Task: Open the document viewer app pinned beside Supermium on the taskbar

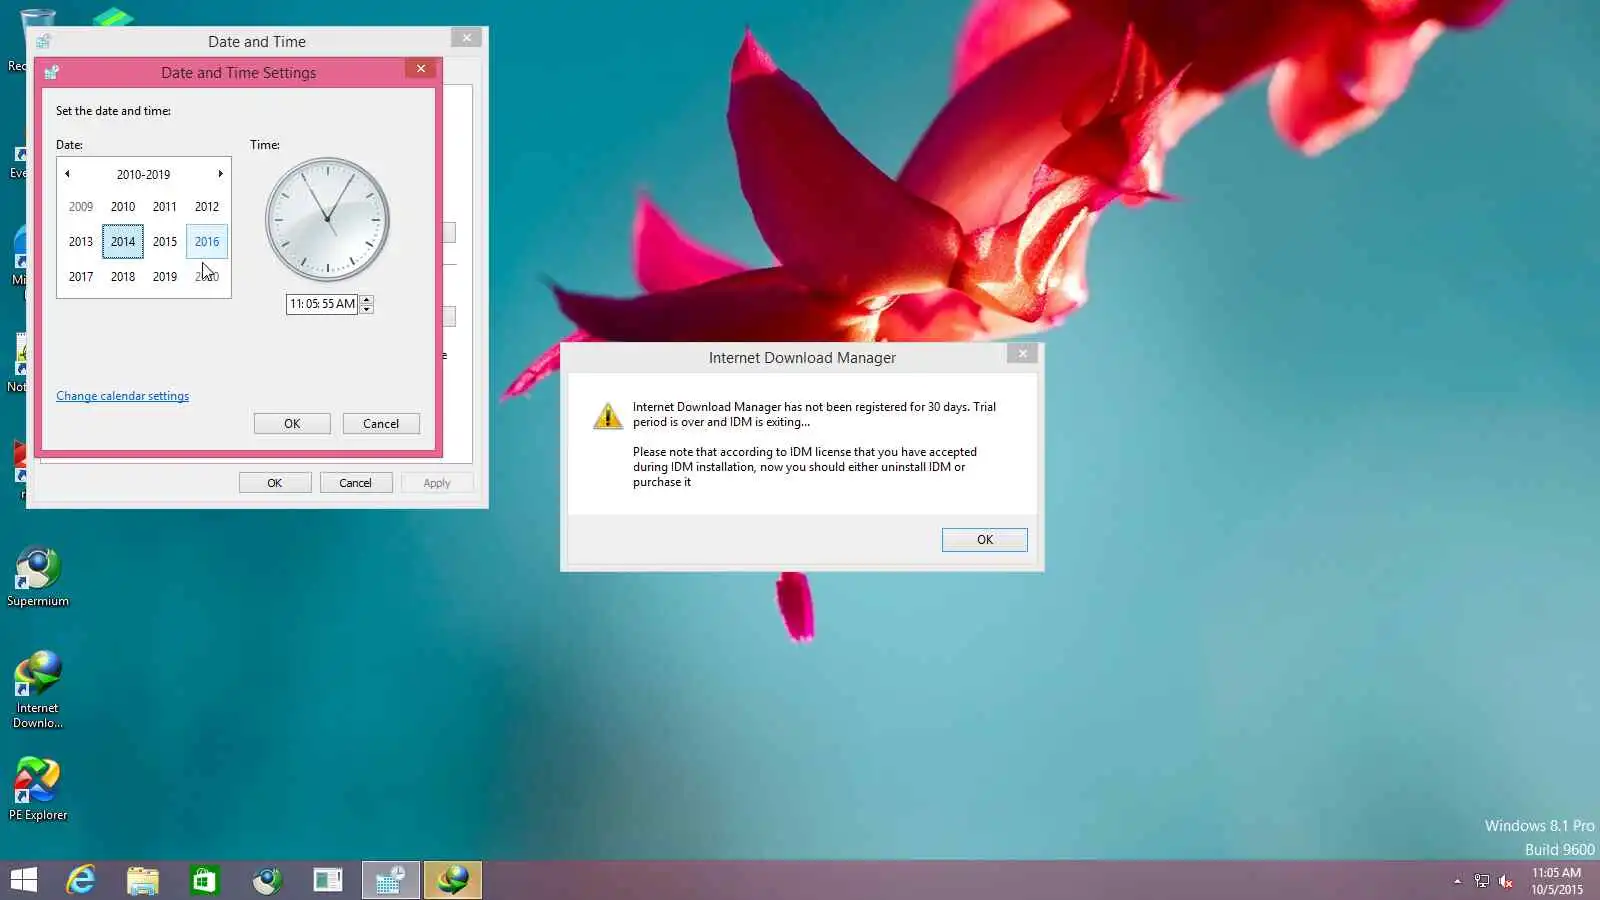Action: point(328,880)
